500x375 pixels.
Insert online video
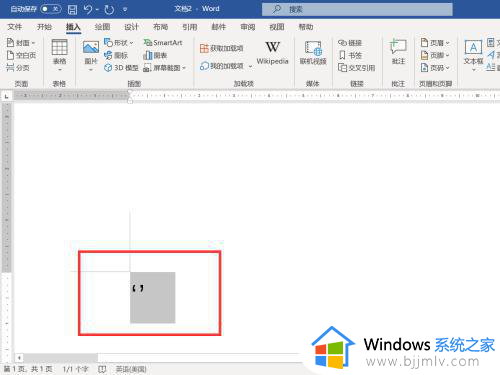[x=313, y=53]
